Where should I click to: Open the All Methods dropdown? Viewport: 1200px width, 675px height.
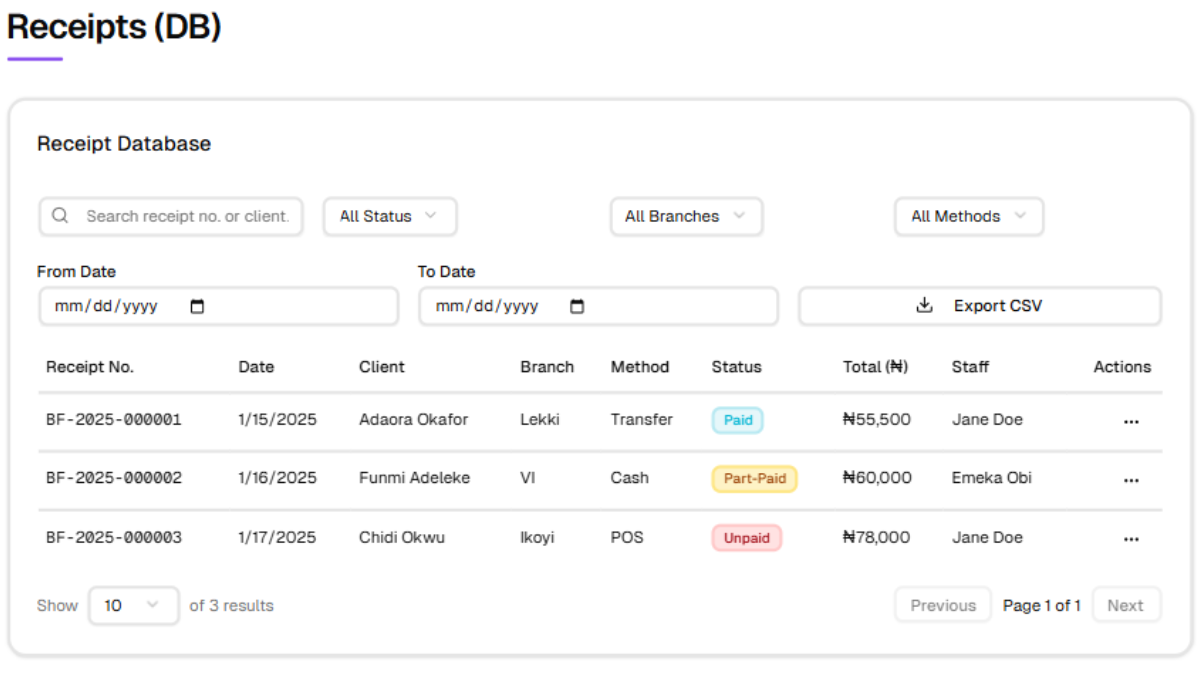(x=968, y=216)
